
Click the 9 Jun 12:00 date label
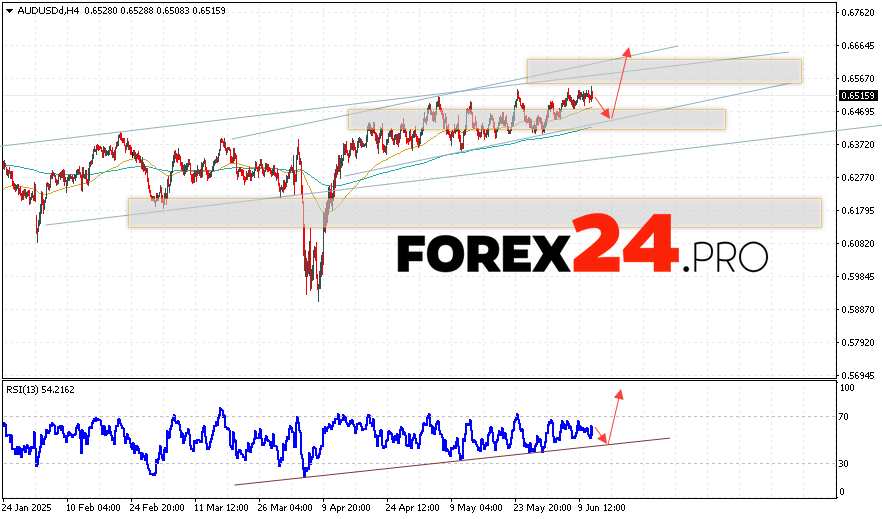coord(599,506)
